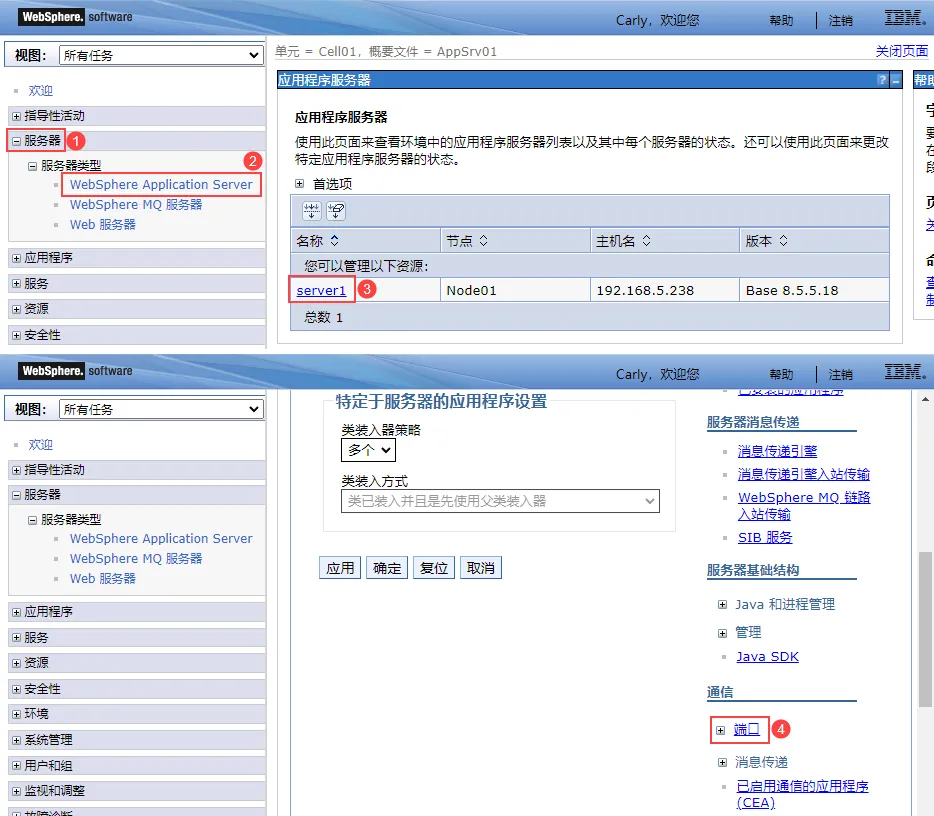
Task: Click 帮助 in upper console header
Action: coord(781,21)
